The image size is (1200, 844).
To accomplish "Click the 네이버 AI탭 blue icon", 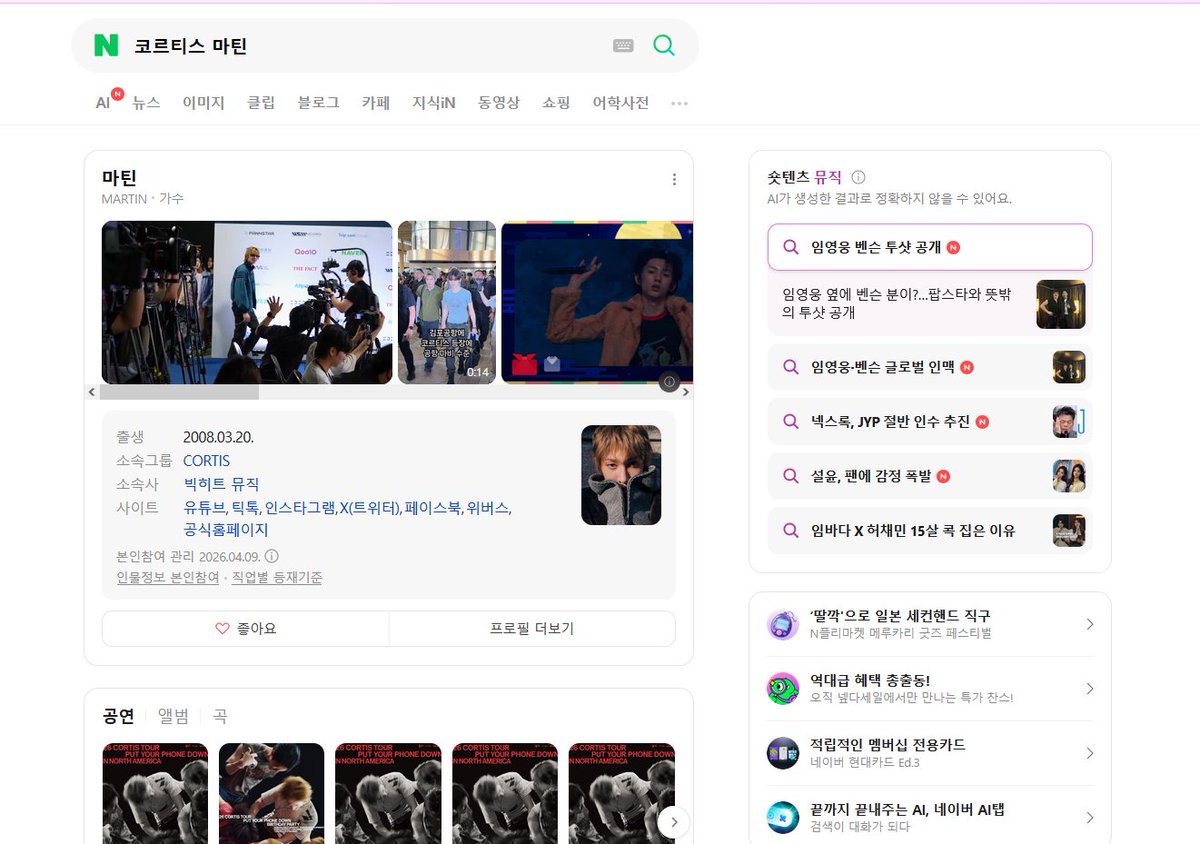I will coord(783,817).
